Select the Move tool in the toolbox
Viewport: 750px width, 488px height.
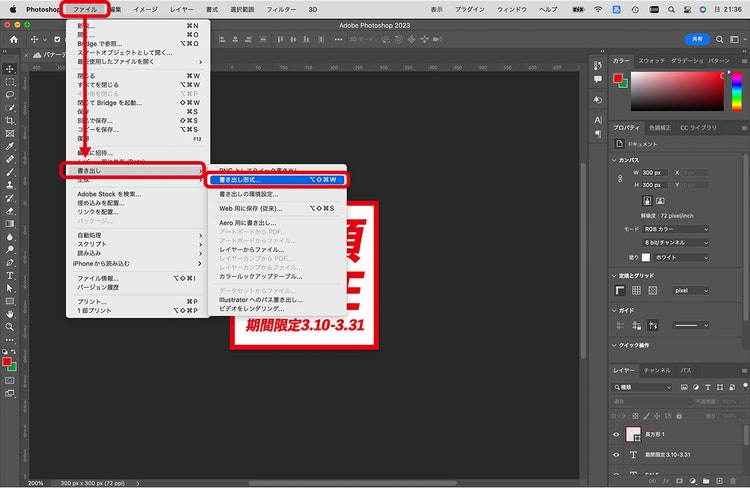click(x=10, y=69)
